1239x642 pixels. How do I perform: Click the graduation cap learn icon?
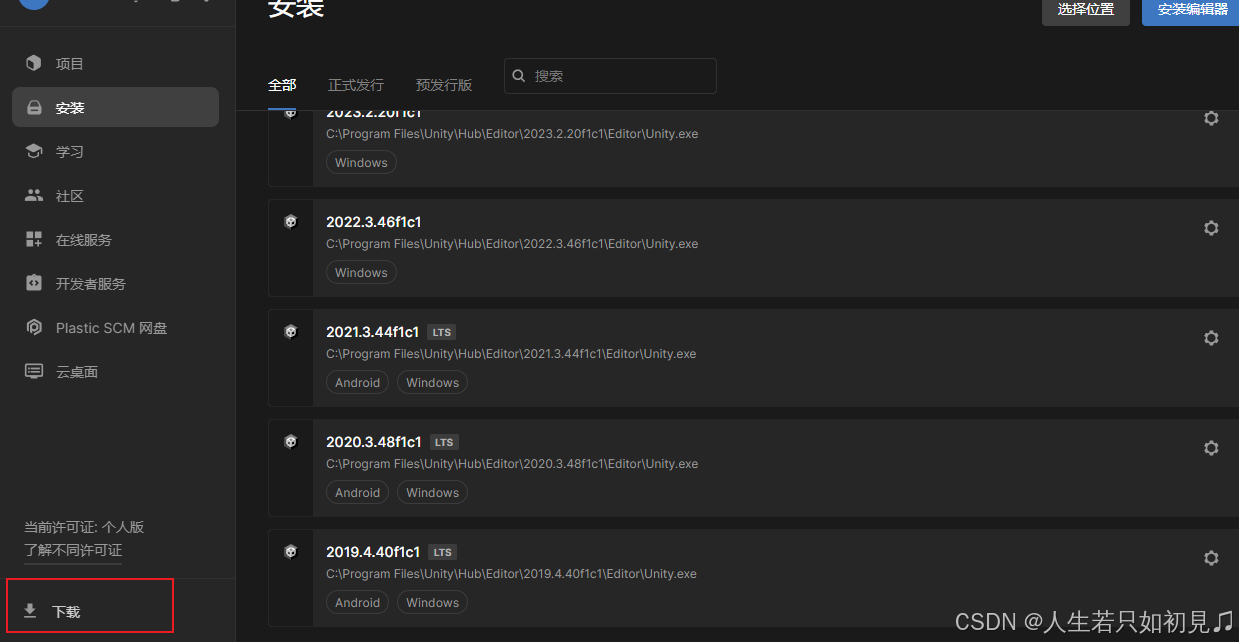(34, 151)
